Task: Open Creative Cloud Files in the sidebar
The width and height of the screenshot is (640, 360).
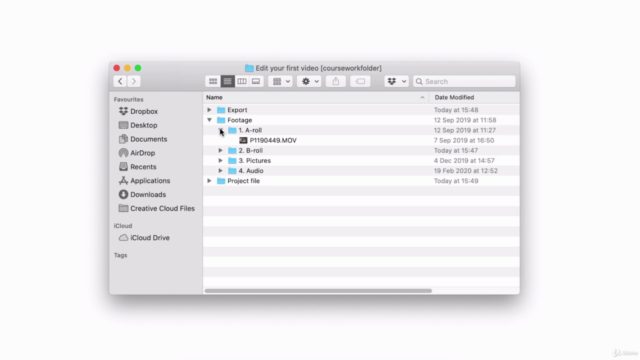Action: point(156,208)
